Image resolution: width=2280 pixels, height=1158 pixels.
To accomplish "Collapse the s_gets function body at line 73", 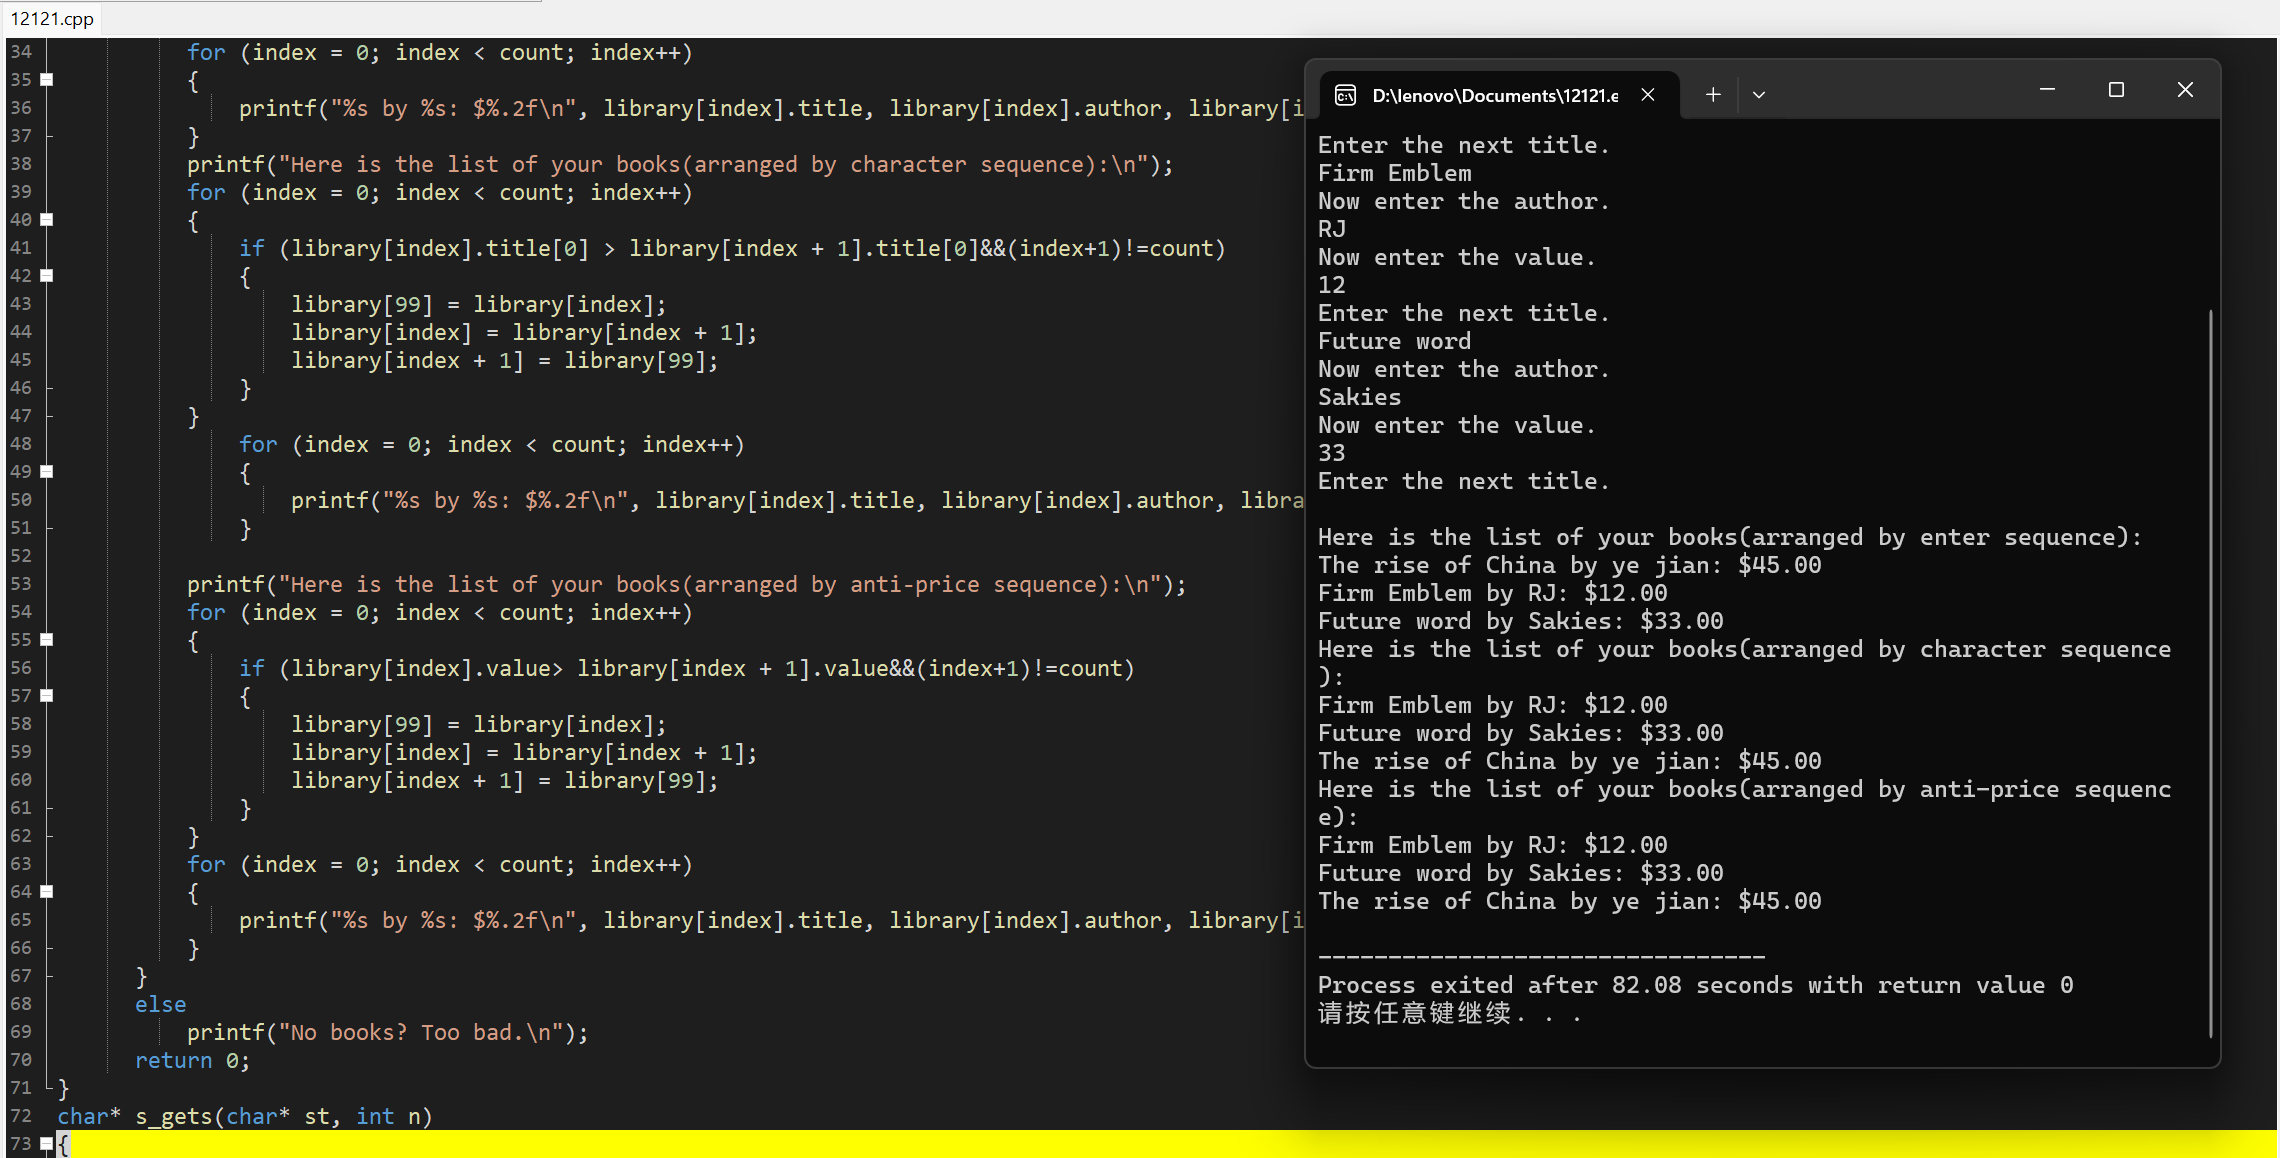I will (x=47, y=1143).
